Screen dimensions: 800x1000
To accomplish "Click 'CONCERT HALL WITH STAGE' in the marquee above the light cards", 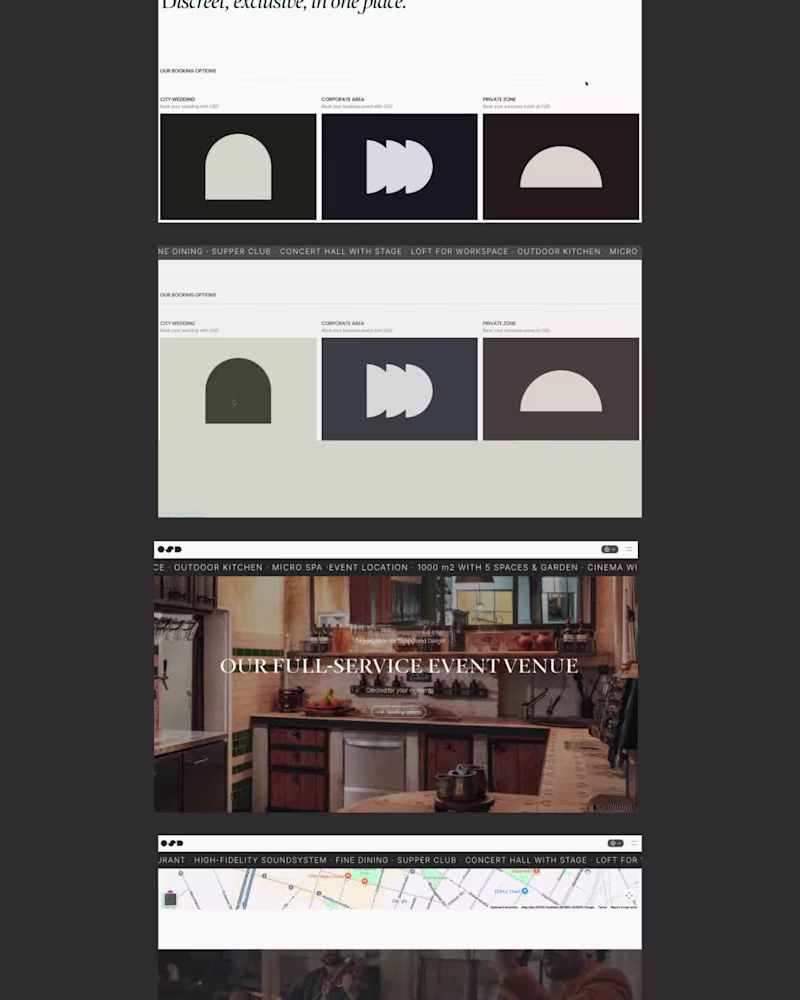I will (x=341, y=251).
